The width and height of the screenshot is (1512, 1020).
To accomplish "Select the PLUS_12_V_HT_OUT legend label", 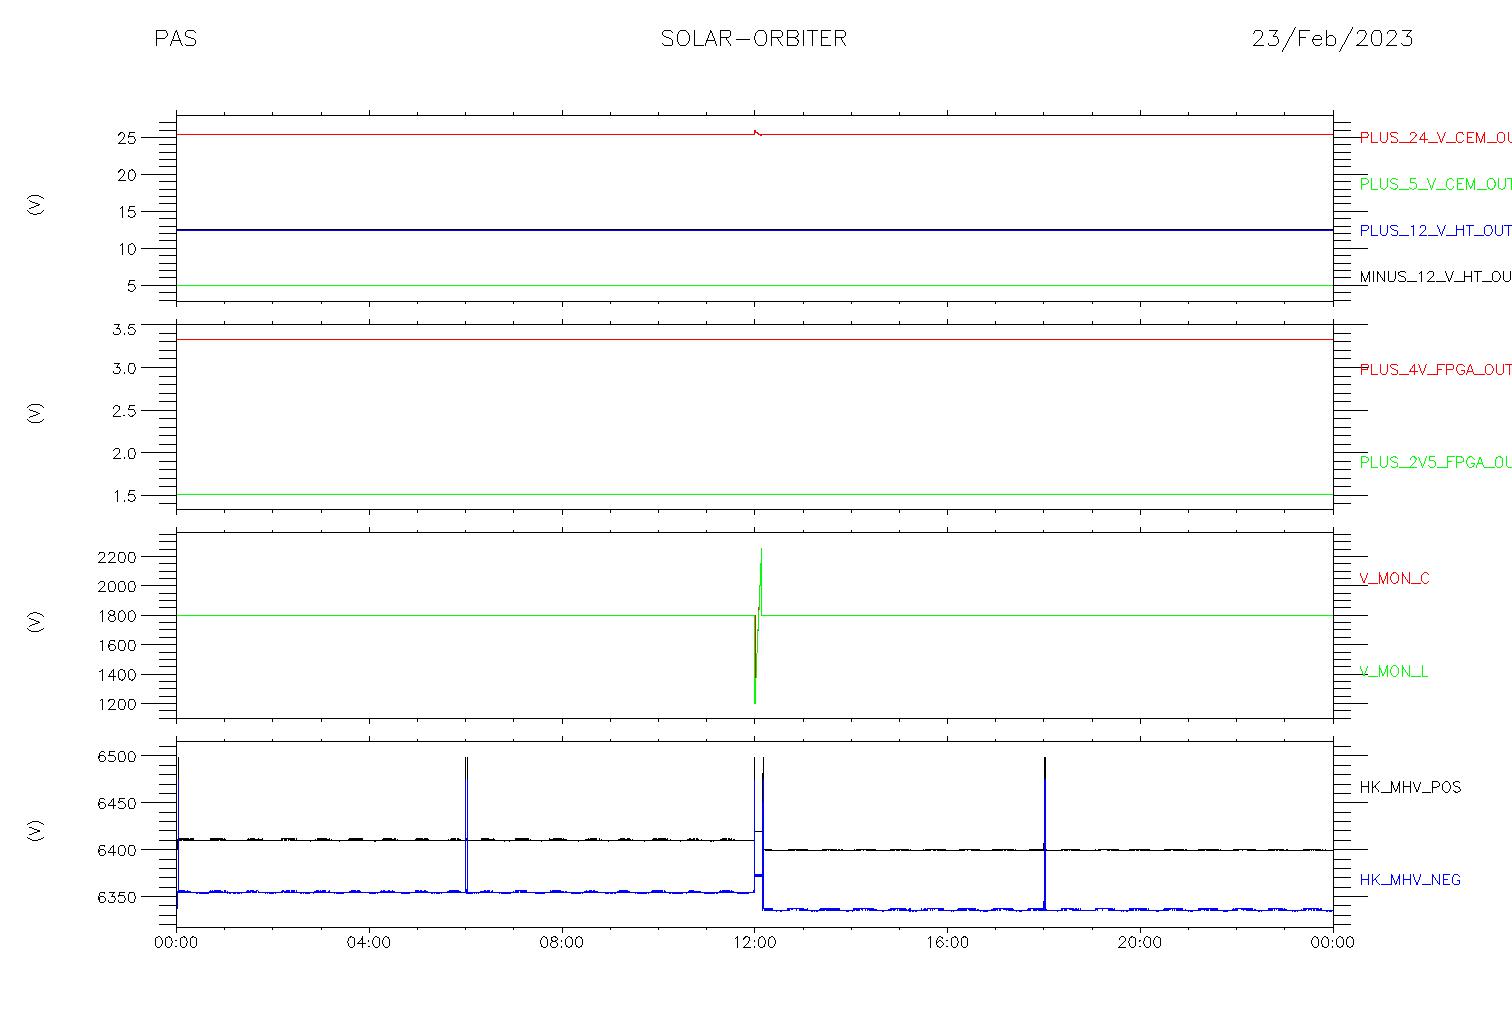I will 1435,230.
